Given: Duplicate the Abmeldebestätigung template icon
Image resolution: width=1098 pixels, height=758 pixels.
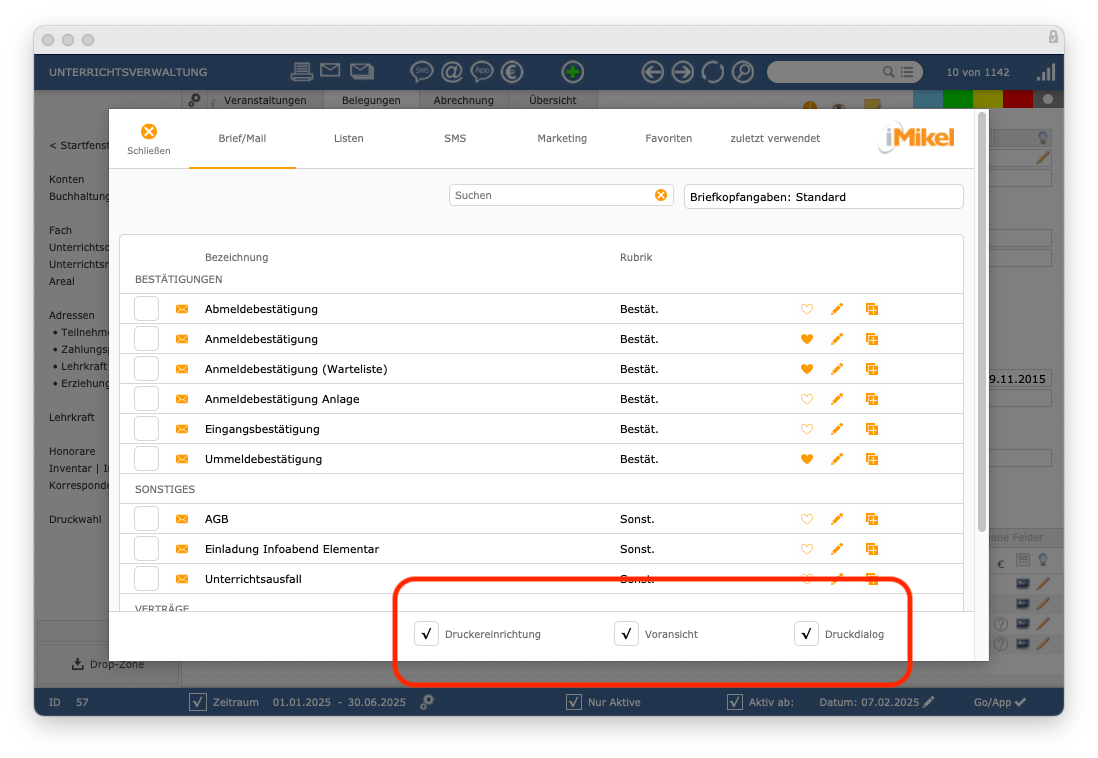Looking at the screenshot, I should click(872, 309).
